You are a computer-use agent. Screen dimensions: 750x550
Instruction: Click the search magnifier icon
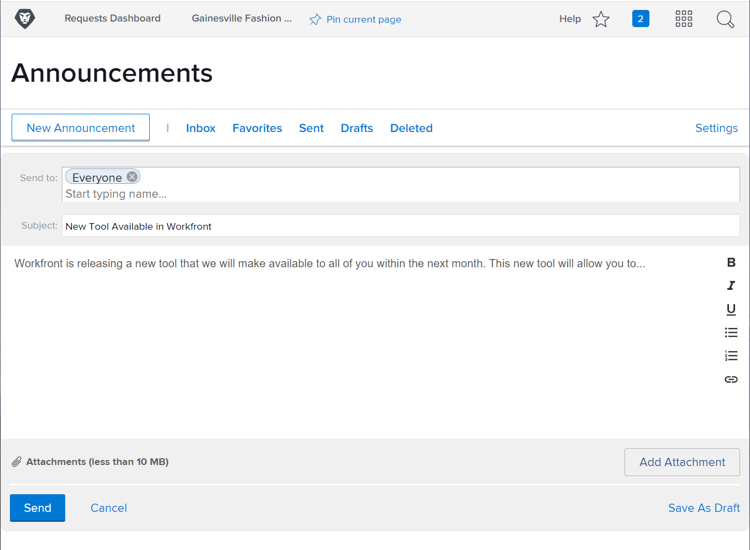725,19
